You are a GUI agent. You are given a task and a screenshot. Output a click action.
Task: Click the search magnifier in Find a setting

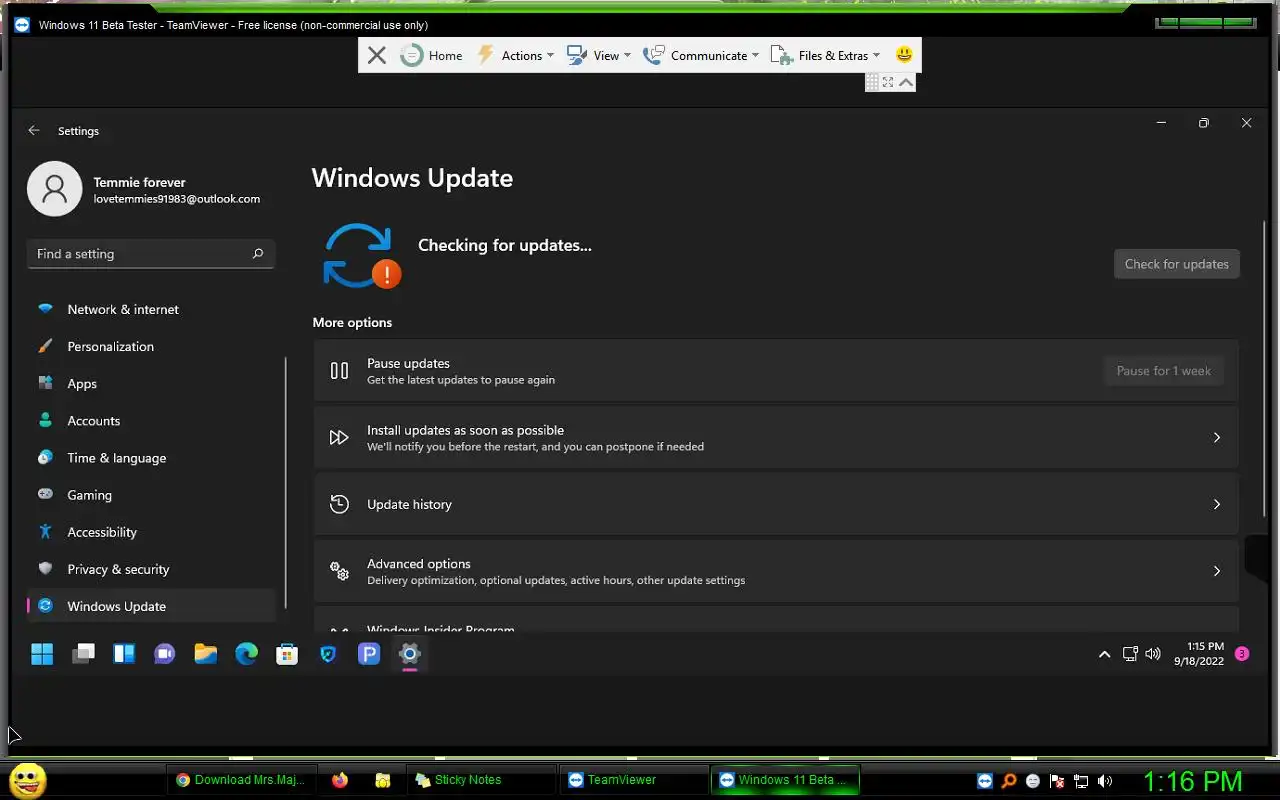[x=258, y=254]
